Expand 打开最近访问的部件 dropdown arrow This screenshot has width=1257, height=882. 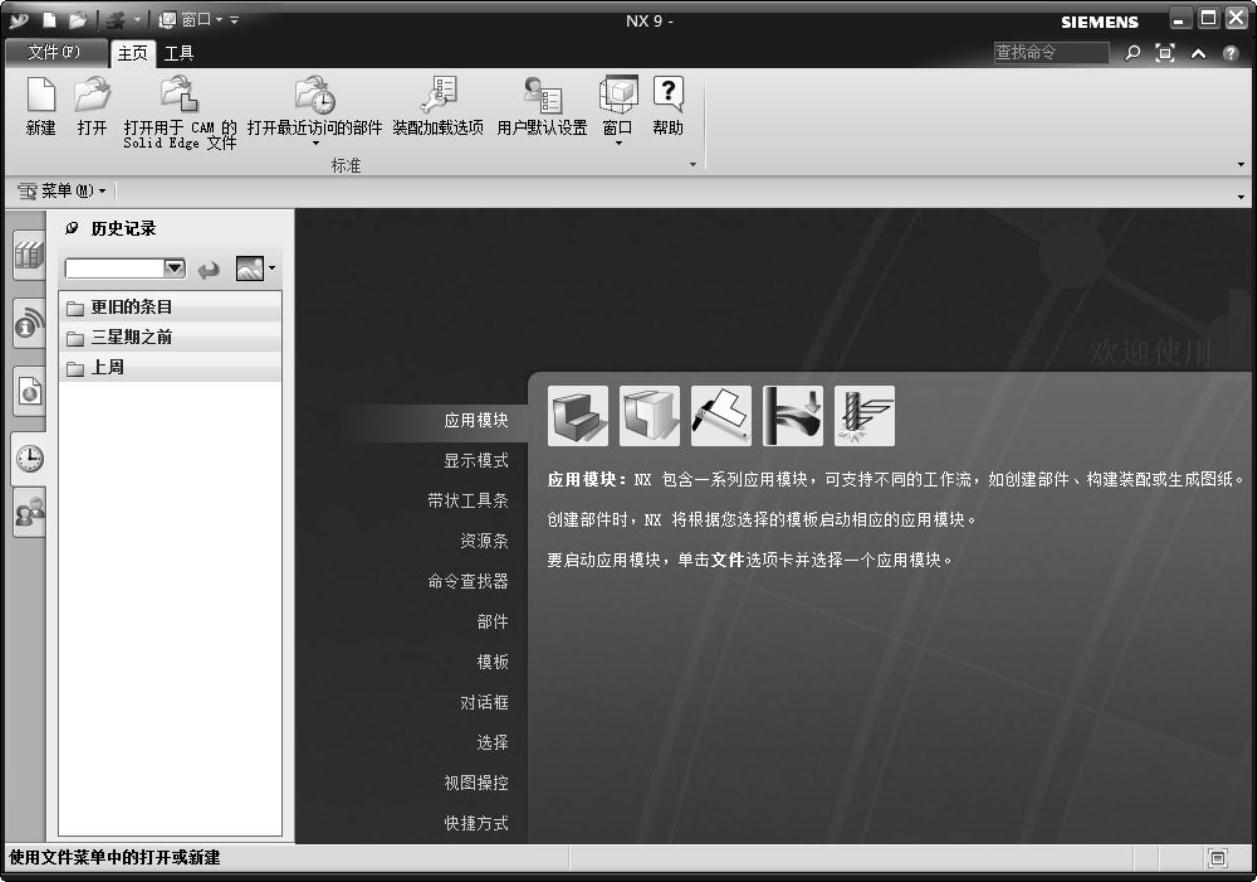(315, 143)
